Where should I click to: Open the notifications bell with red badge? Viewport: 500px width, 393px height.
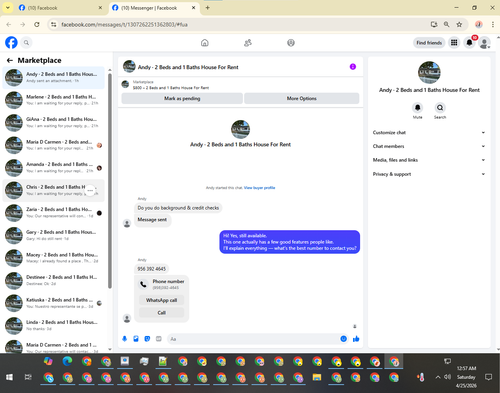[469, 43]
